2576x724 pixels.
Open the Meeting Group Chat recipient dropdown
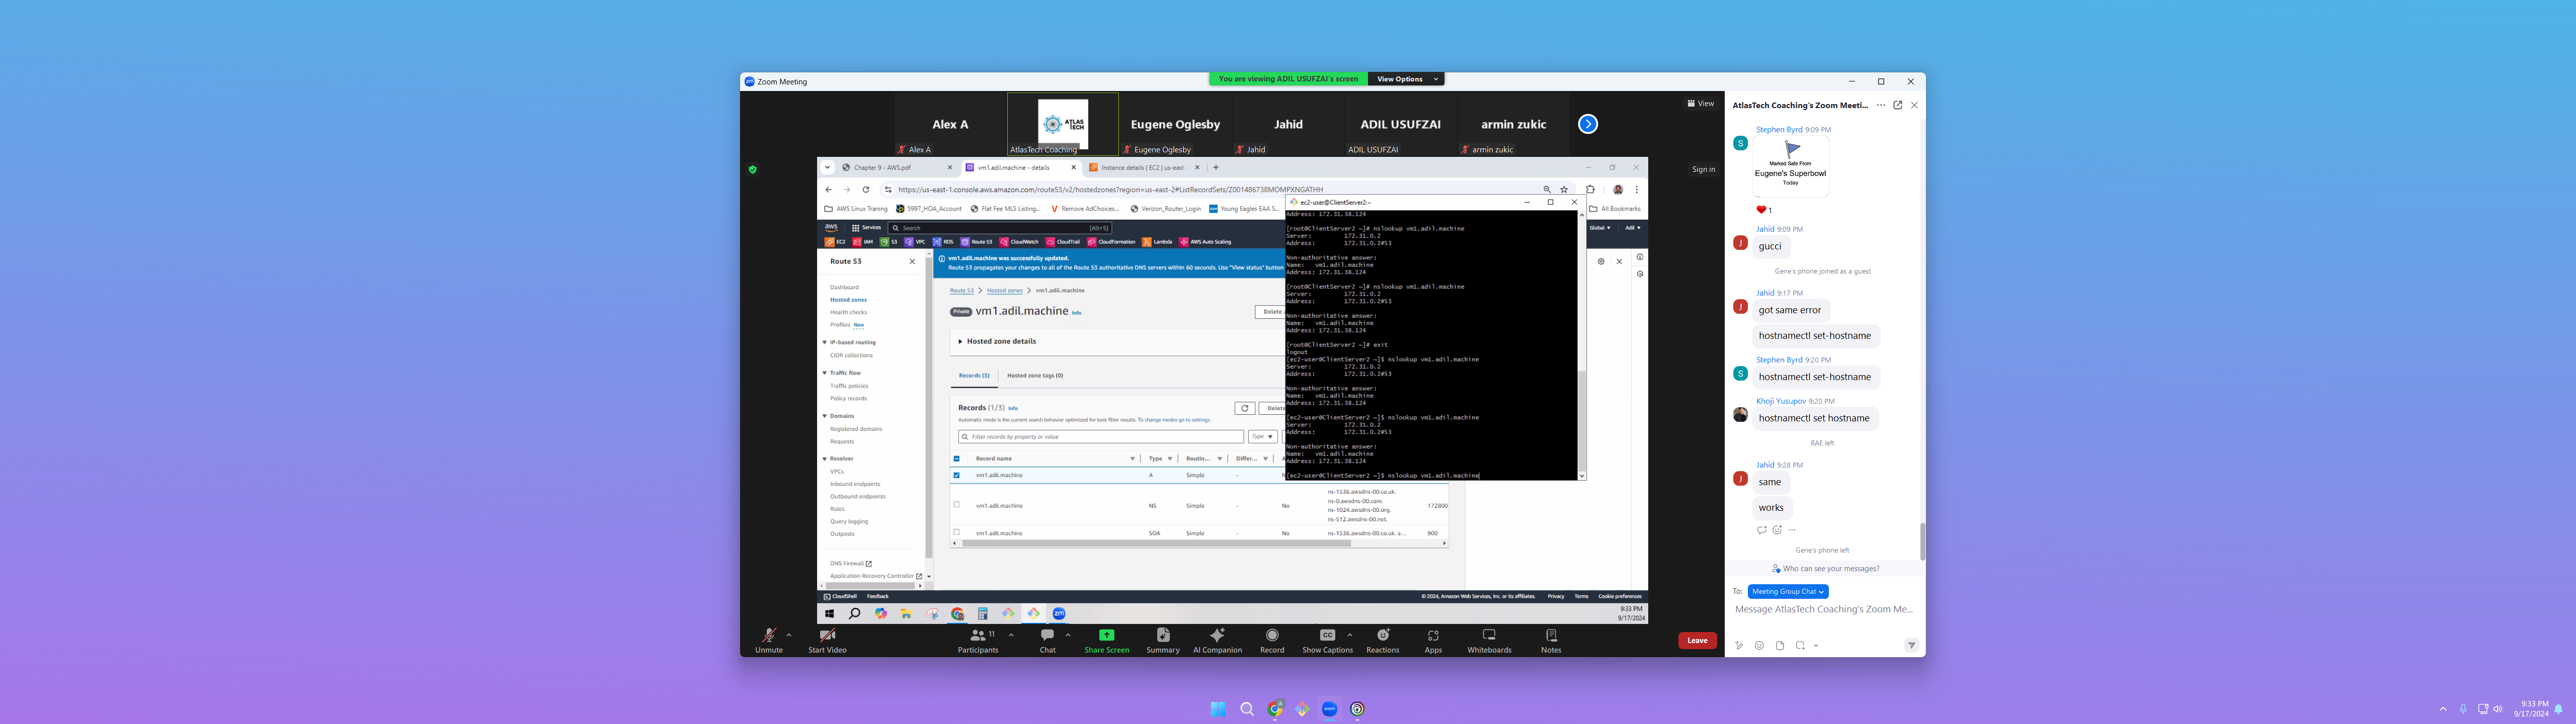pos(1788,591)
